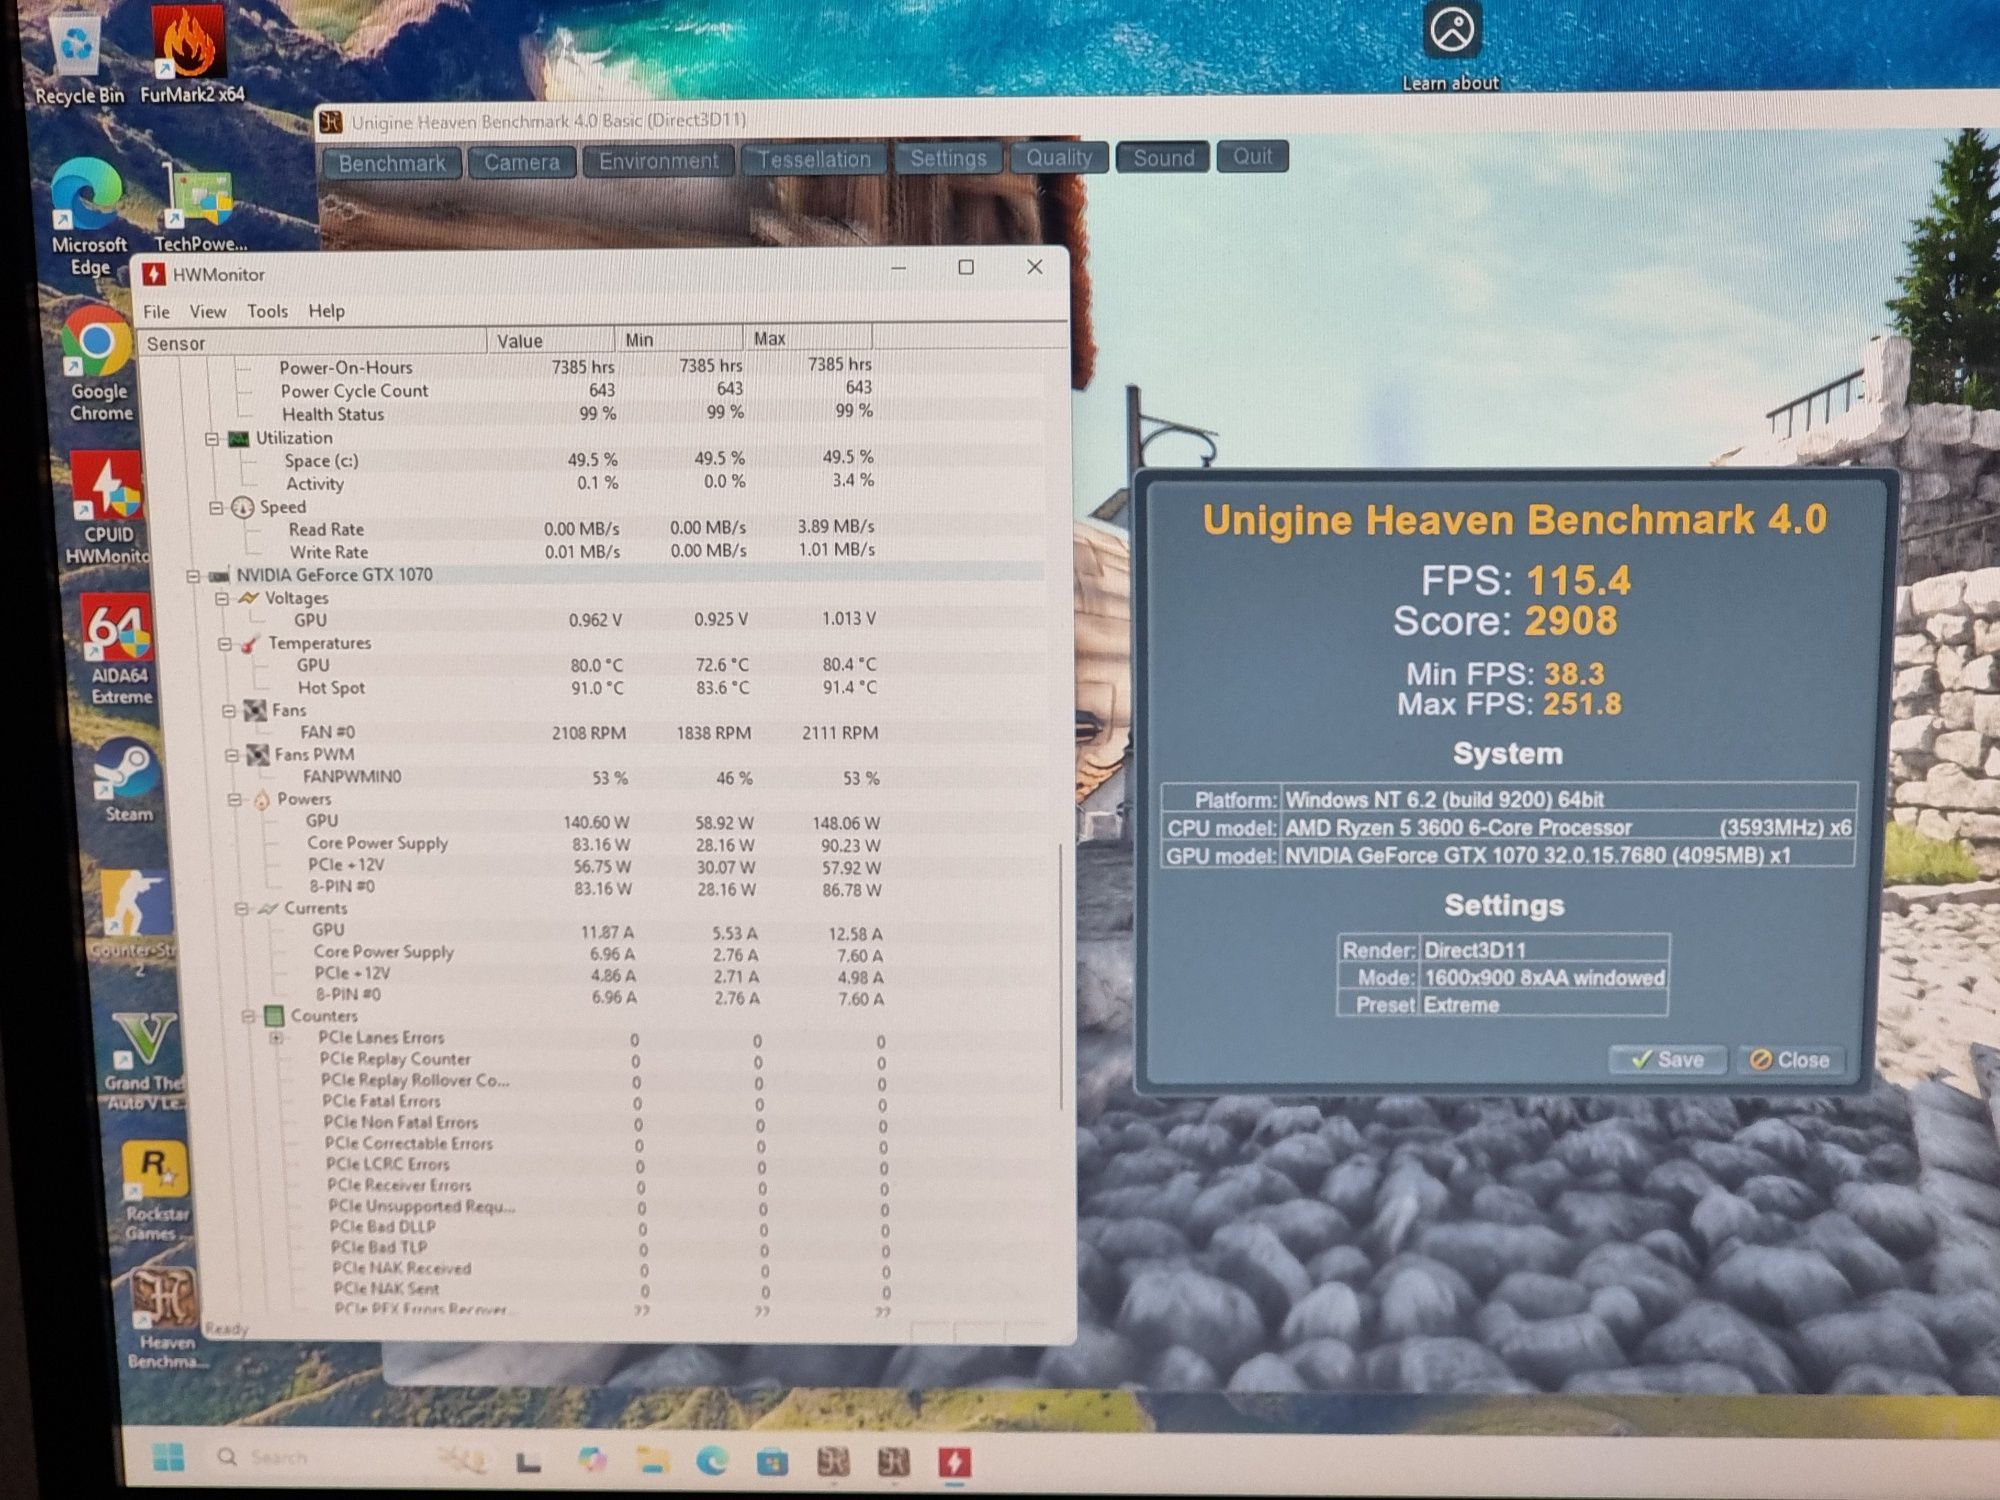Open the View menu in HWMonitor
The image size is (2000, 1500).
pos(208,312)
